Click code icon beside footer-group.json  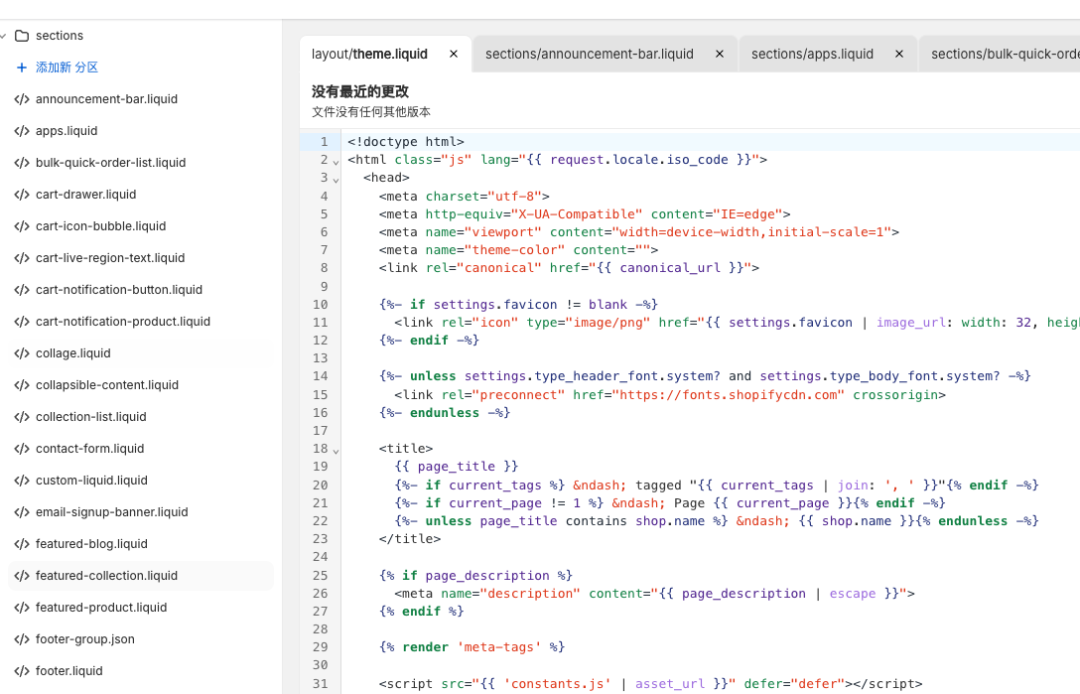(22, 639)
